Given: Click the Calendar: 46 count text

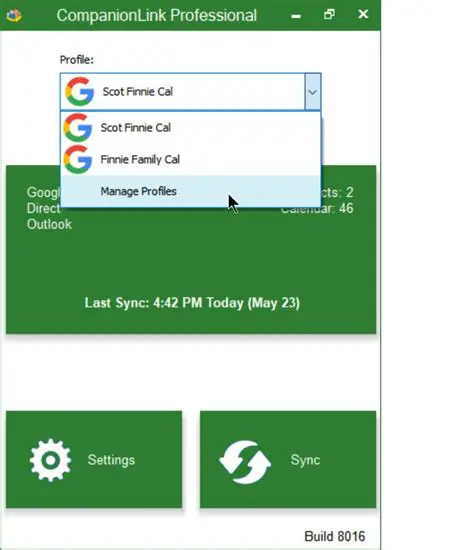Looking at the screenshot, I should (317, 208).
